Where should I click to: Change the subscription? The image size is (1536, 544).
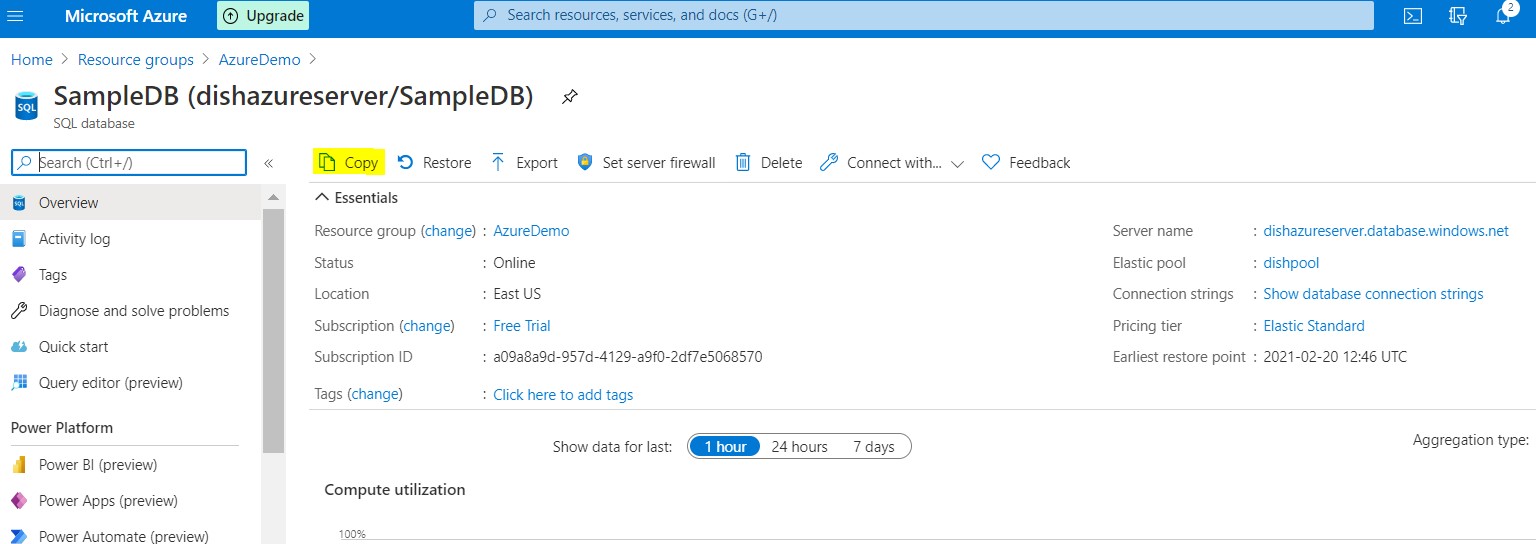click(426, 326)
